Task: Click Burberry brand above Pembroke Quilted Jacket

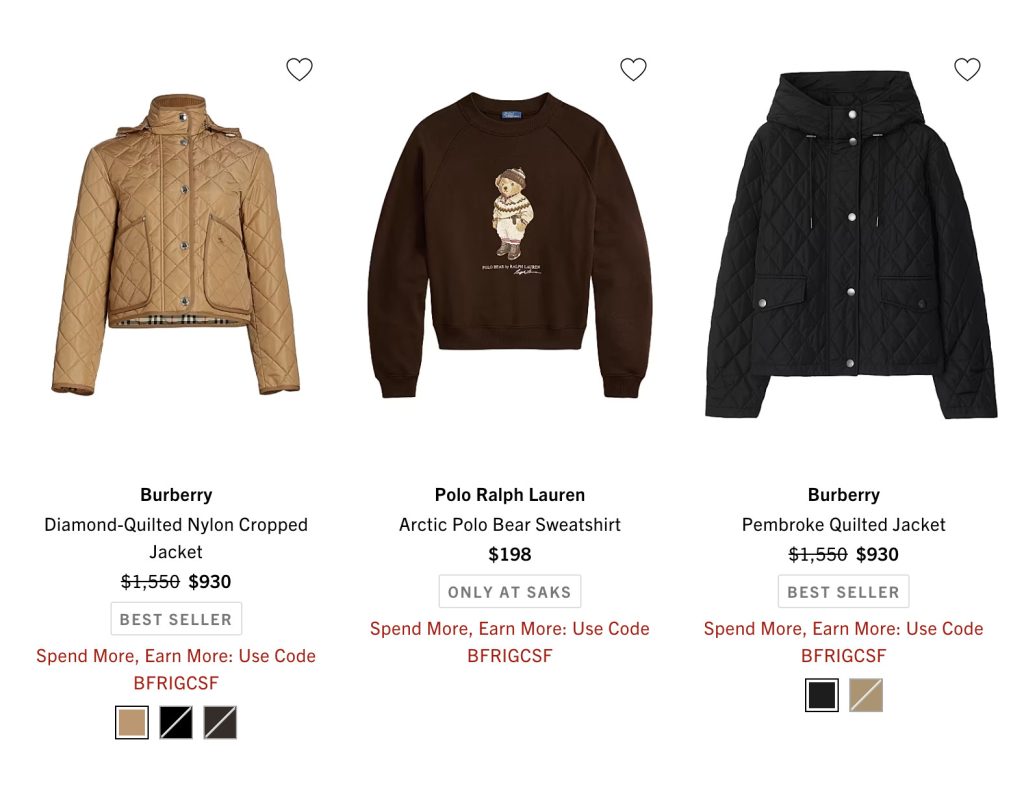Action: (843, 495)
